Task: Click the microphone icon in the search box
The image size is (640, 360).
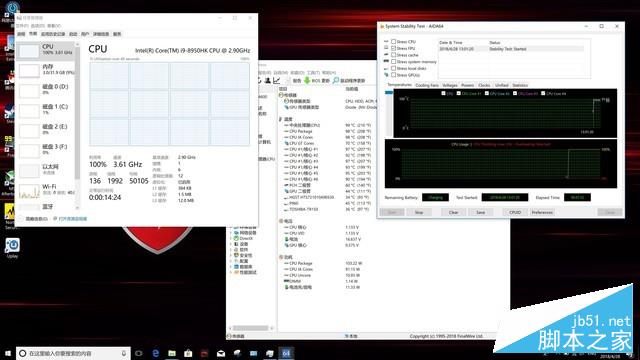Action: [x=124, y=353]
